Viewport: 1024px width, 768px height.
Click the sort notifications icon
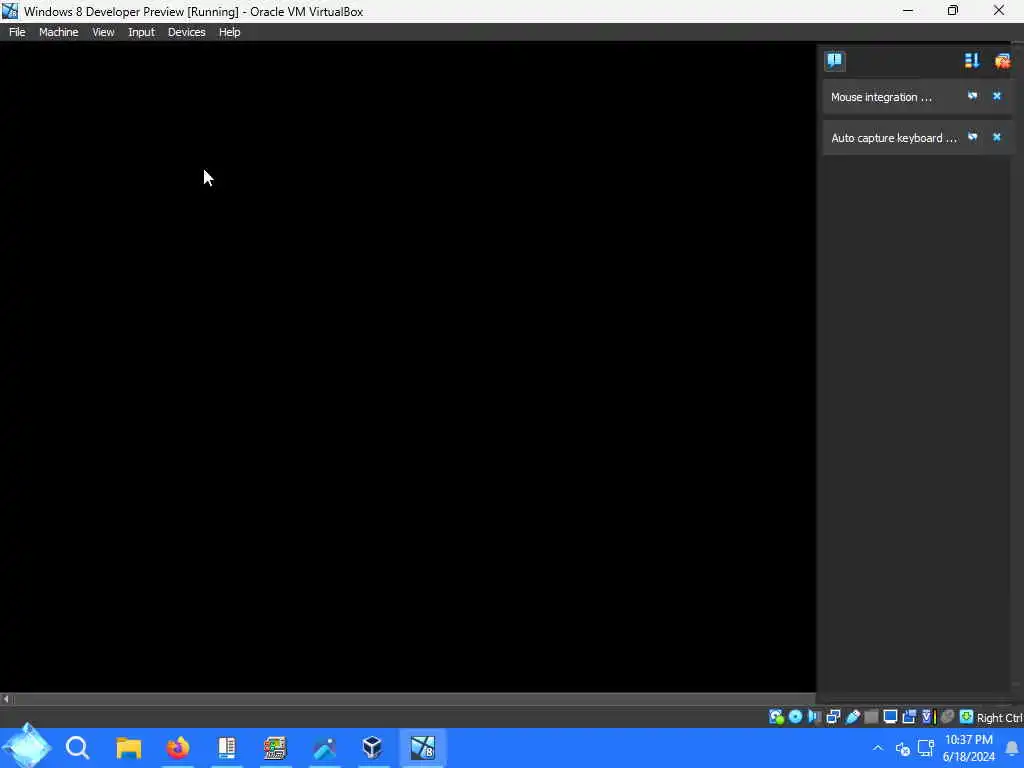[x=972, y=61]
